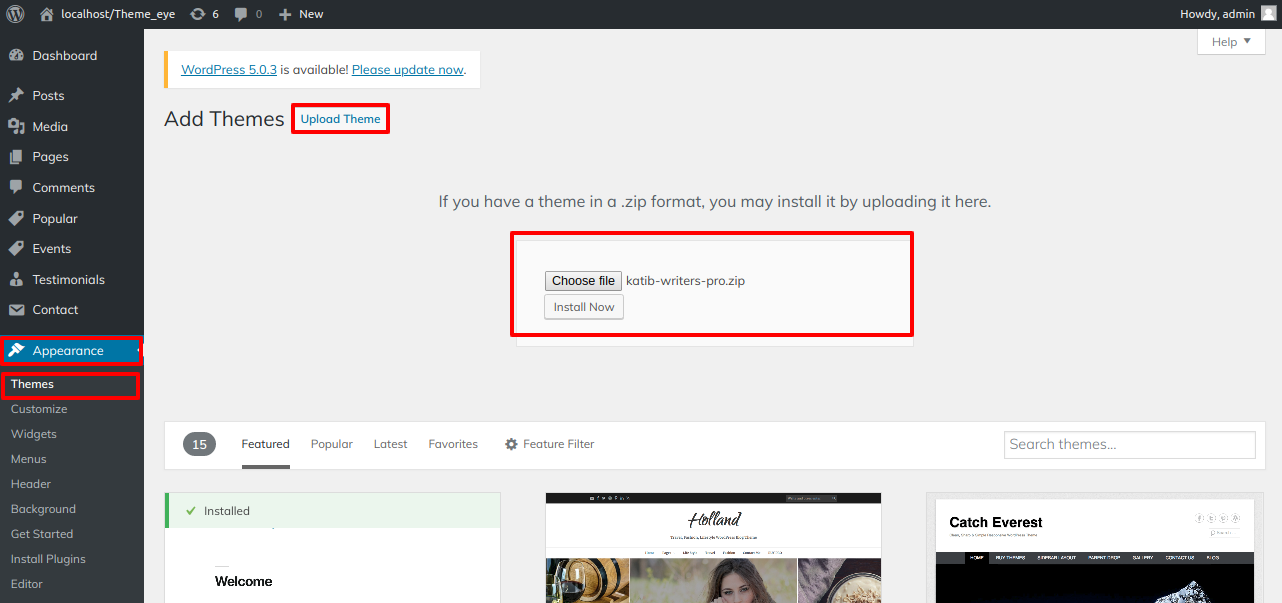Click the Contact envelope icon
1282x603 pixels.
(x=16, y=310)
